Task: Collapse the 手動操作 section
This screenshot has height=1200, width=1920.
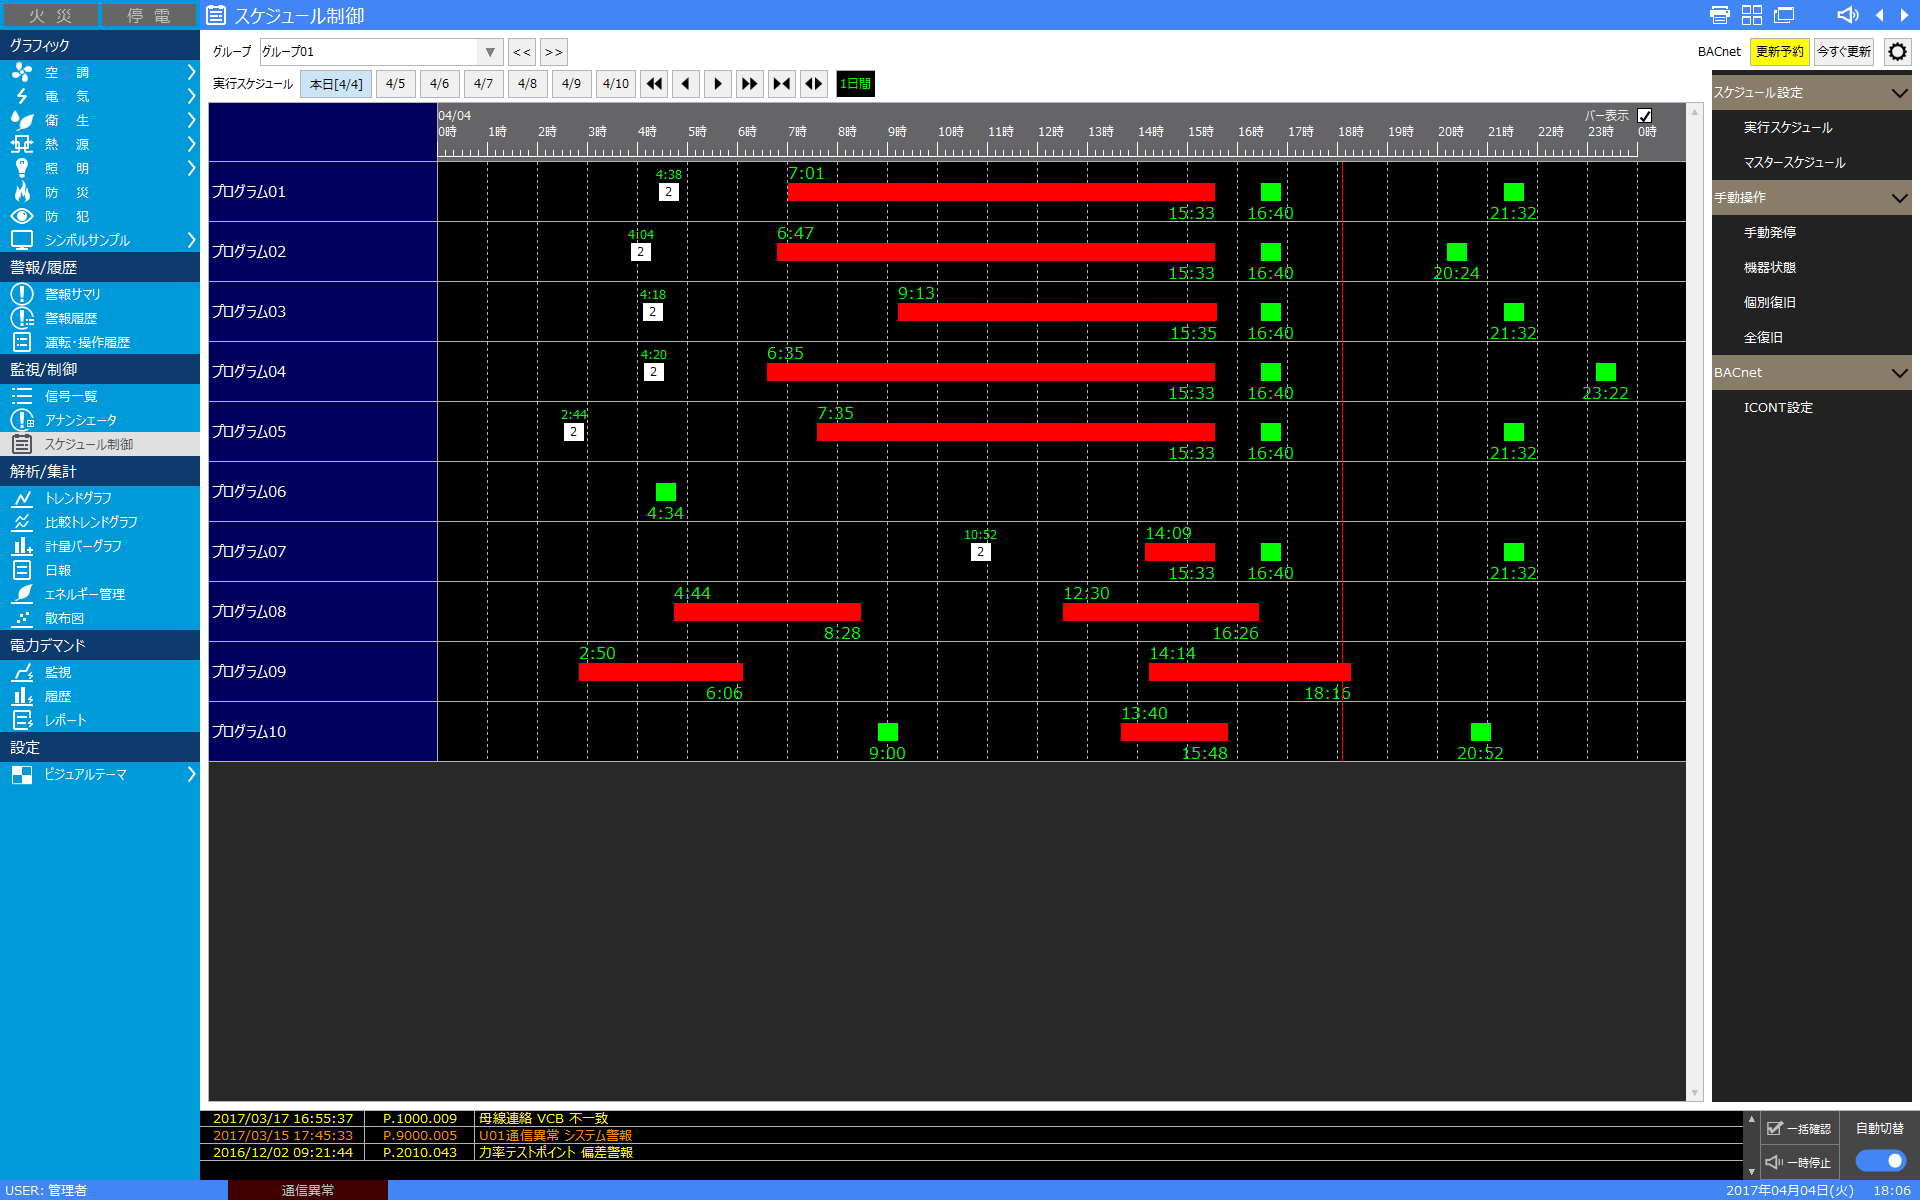Action: 1899,197
